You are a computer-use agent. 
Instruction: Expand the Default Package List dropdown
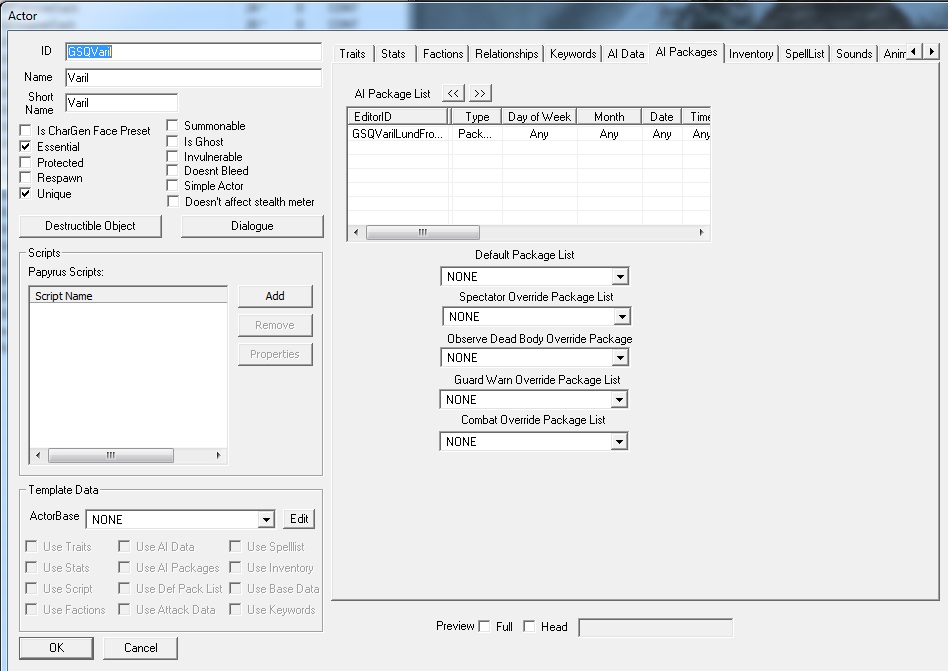(620, 277)
